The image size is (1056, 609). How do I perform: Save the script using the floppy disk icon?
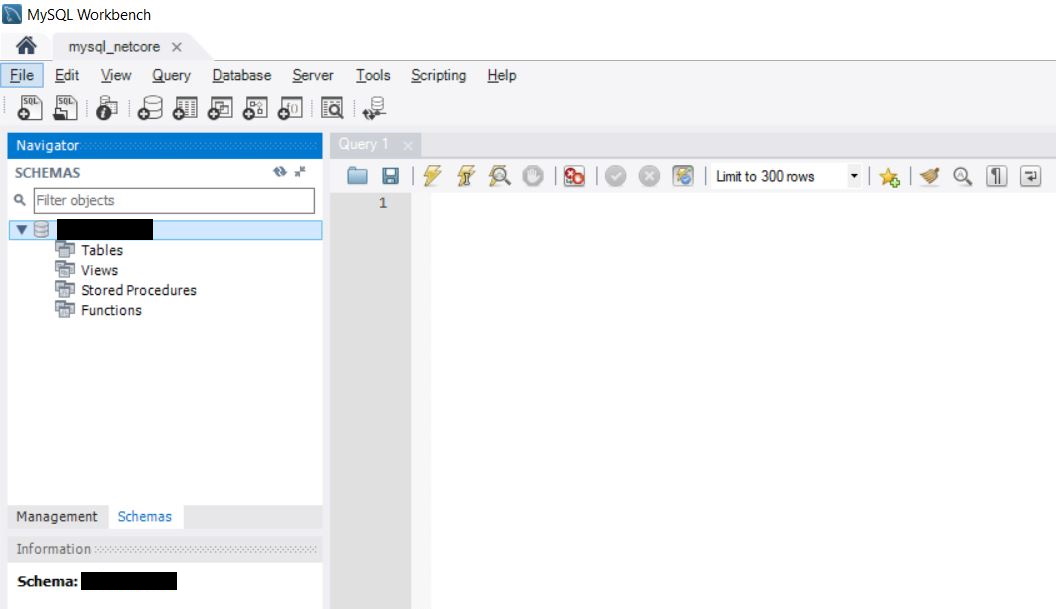pos(390,176)
